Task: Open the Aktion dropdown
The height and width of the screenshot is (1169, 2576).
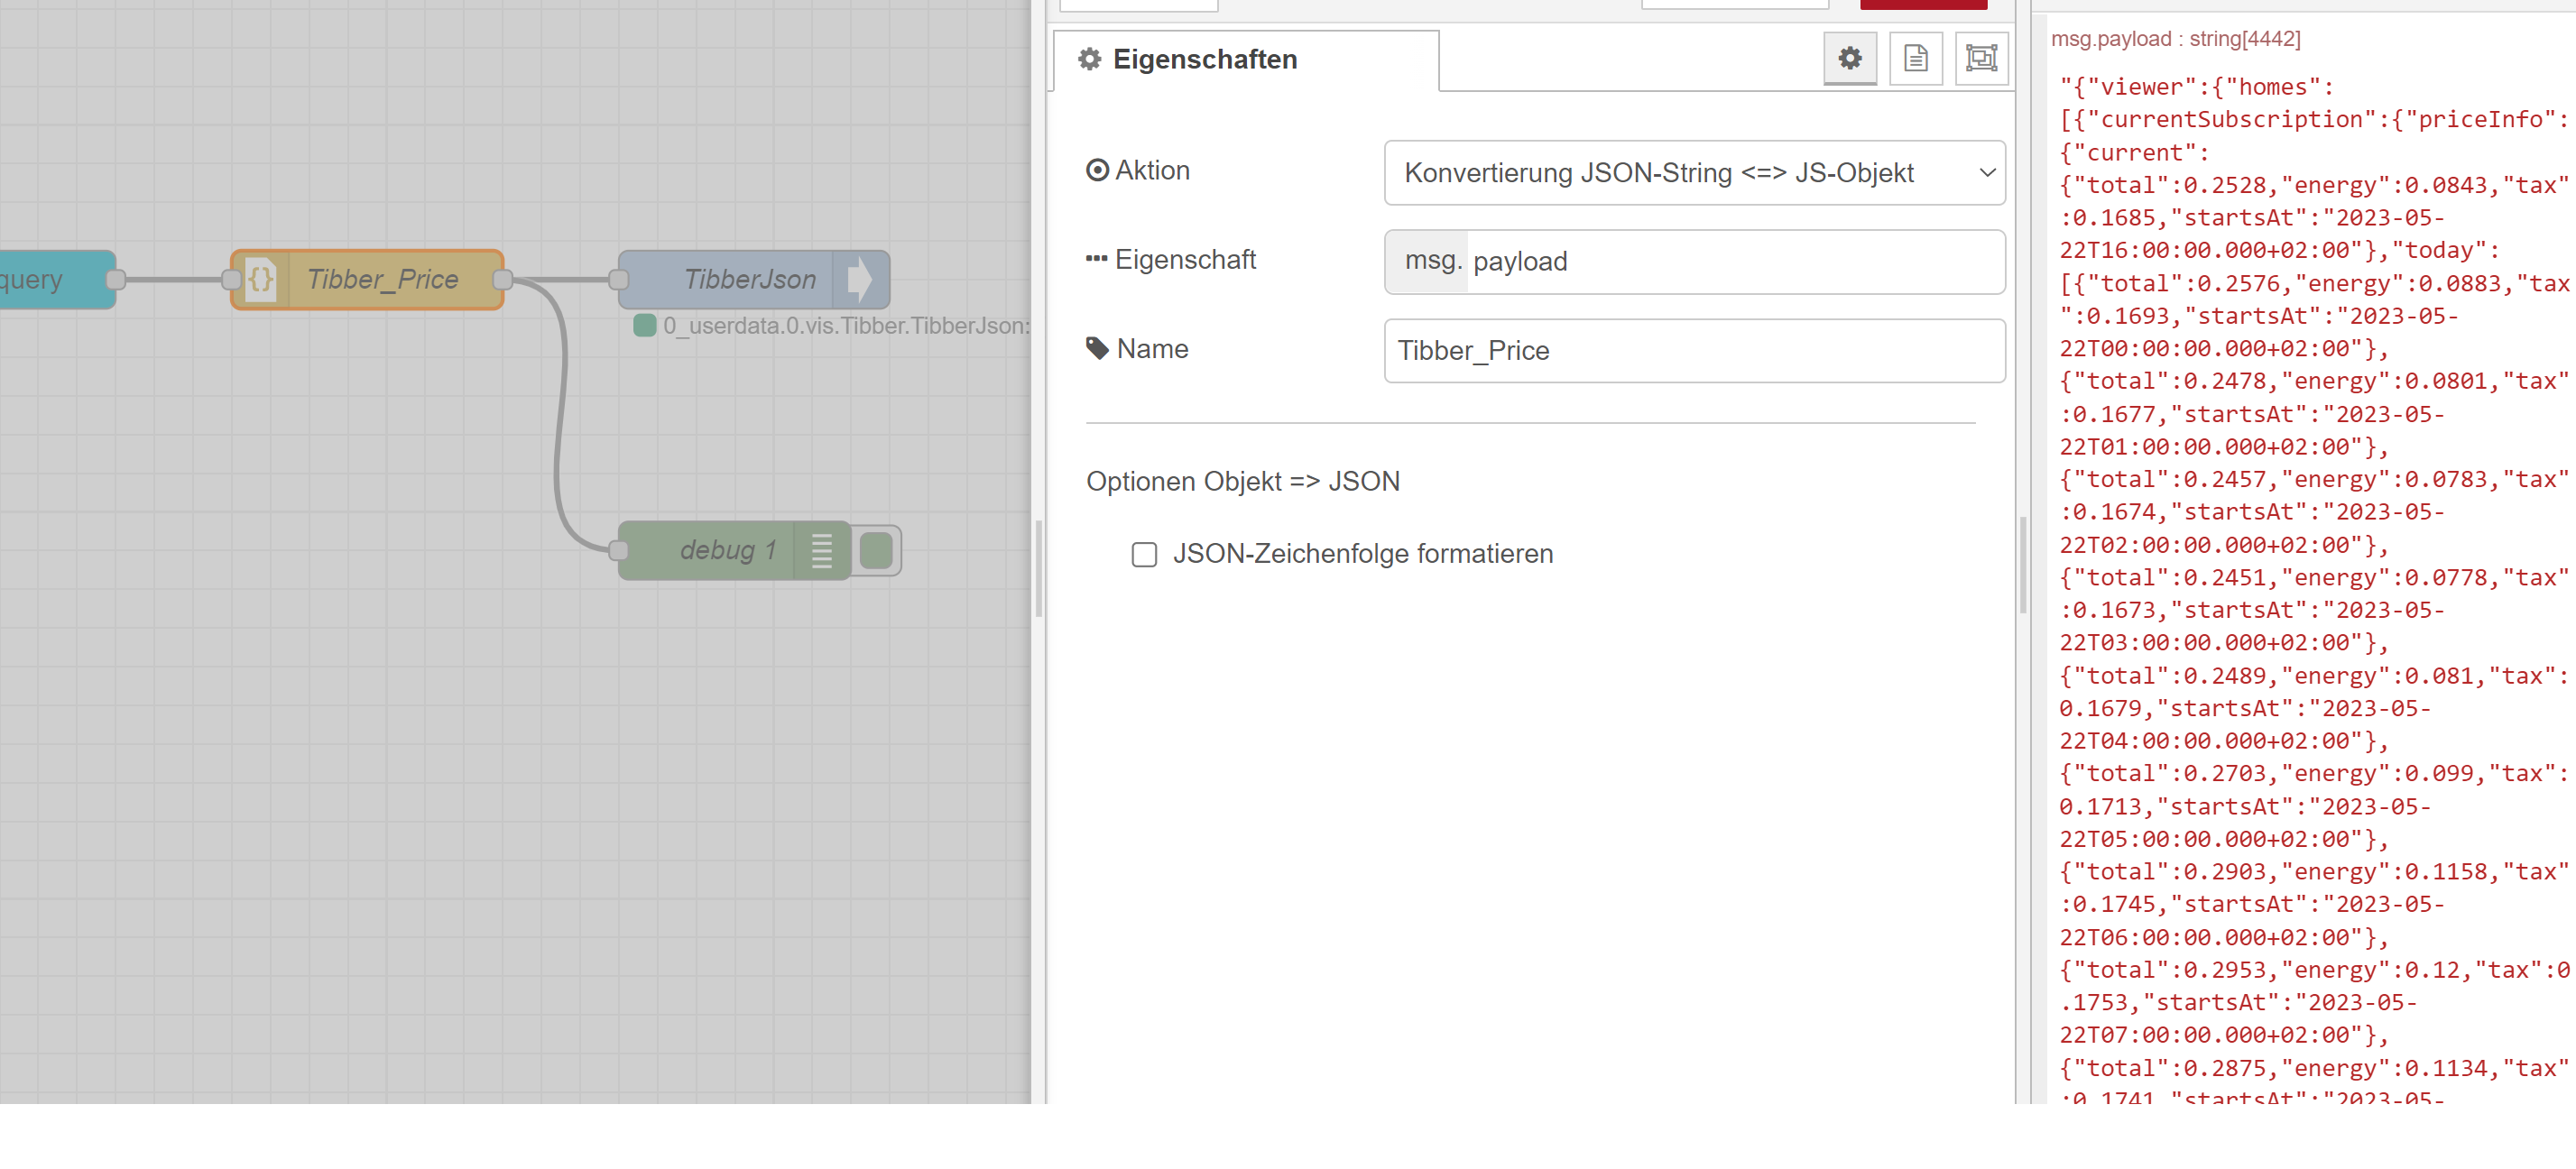Action: click(x=1694, y=173)
